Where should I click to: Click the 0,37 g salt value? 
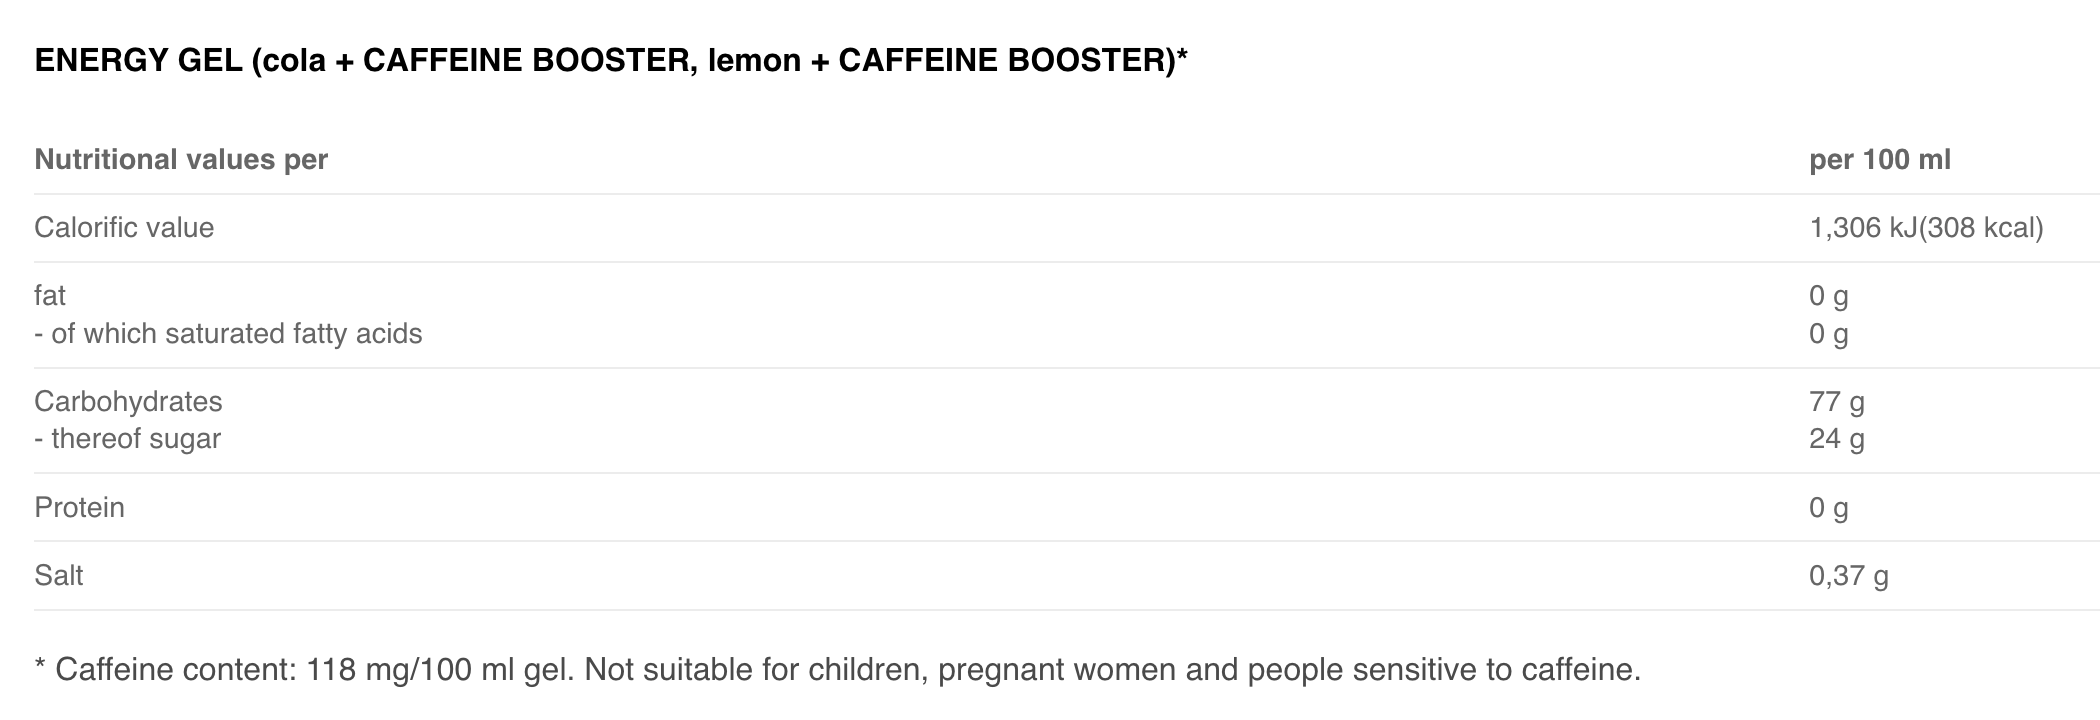pyautogui.click(x=1848, y=576)
